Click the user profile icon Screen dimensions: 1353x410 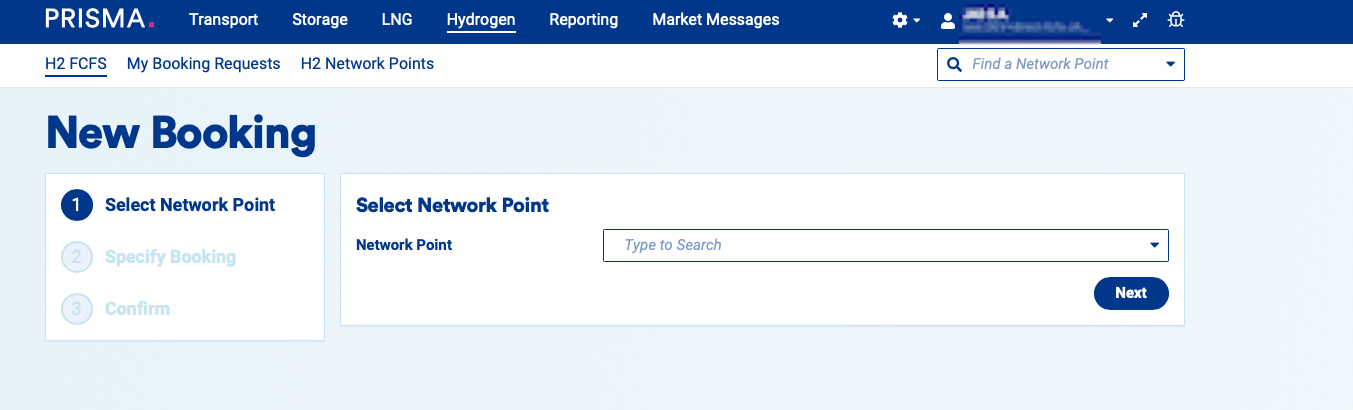(948, 20)
